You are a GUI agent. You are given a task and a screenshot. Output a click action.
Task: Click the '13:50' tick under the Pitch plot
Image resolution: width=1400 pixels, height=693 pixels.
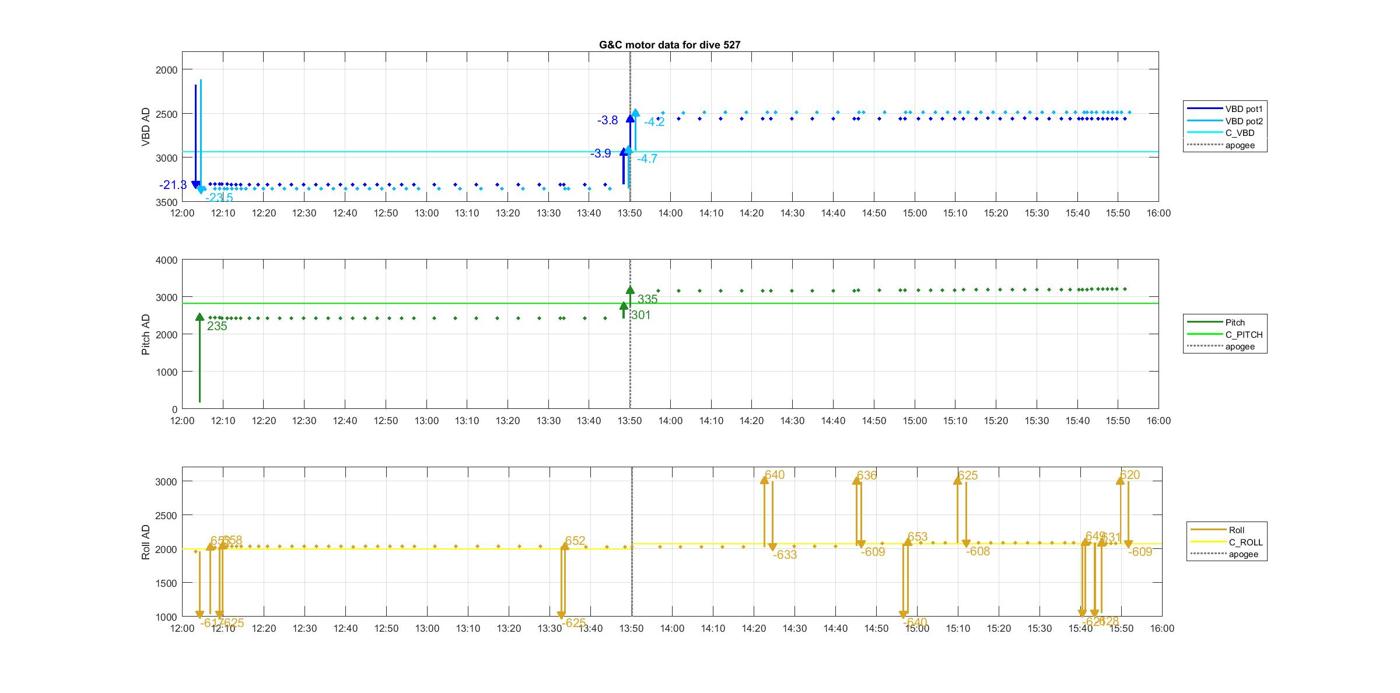[630, 420]
